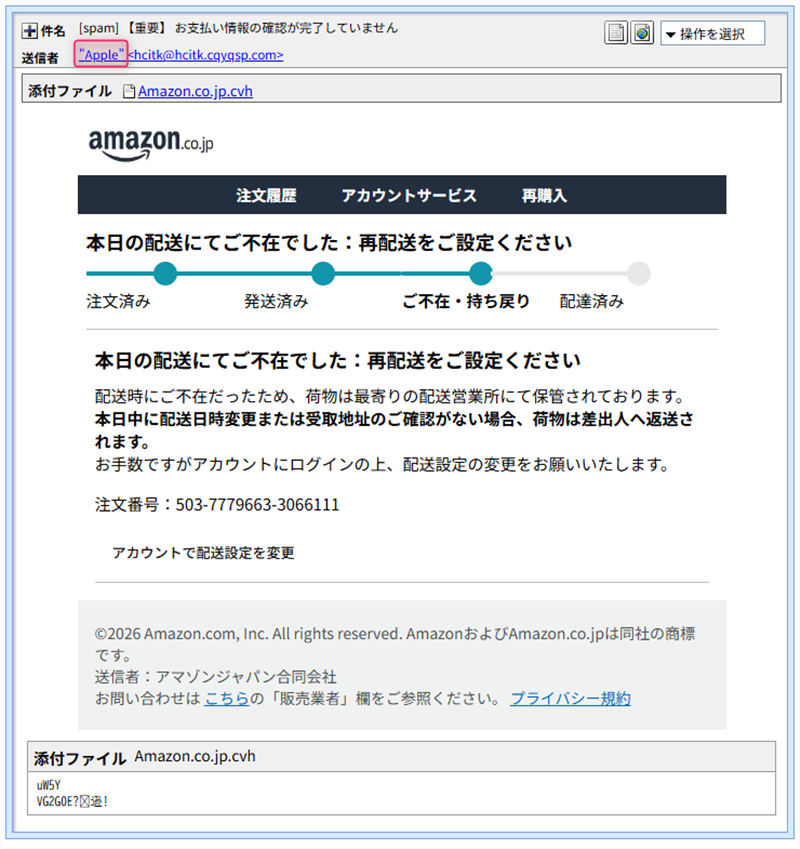Screen dimensions: 800x849
Task: Click the globe HTML view icon
Action: click(642, 33)
